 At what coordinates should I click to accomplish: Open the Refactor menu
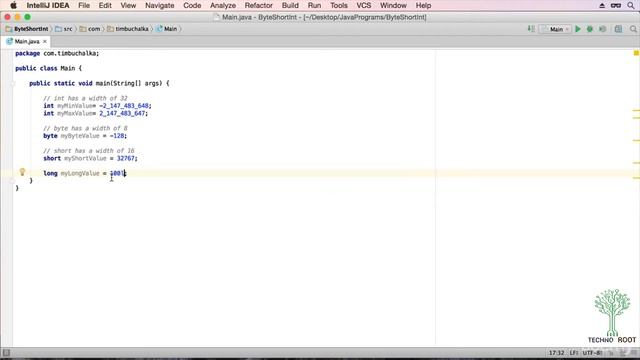click(258, 5)
